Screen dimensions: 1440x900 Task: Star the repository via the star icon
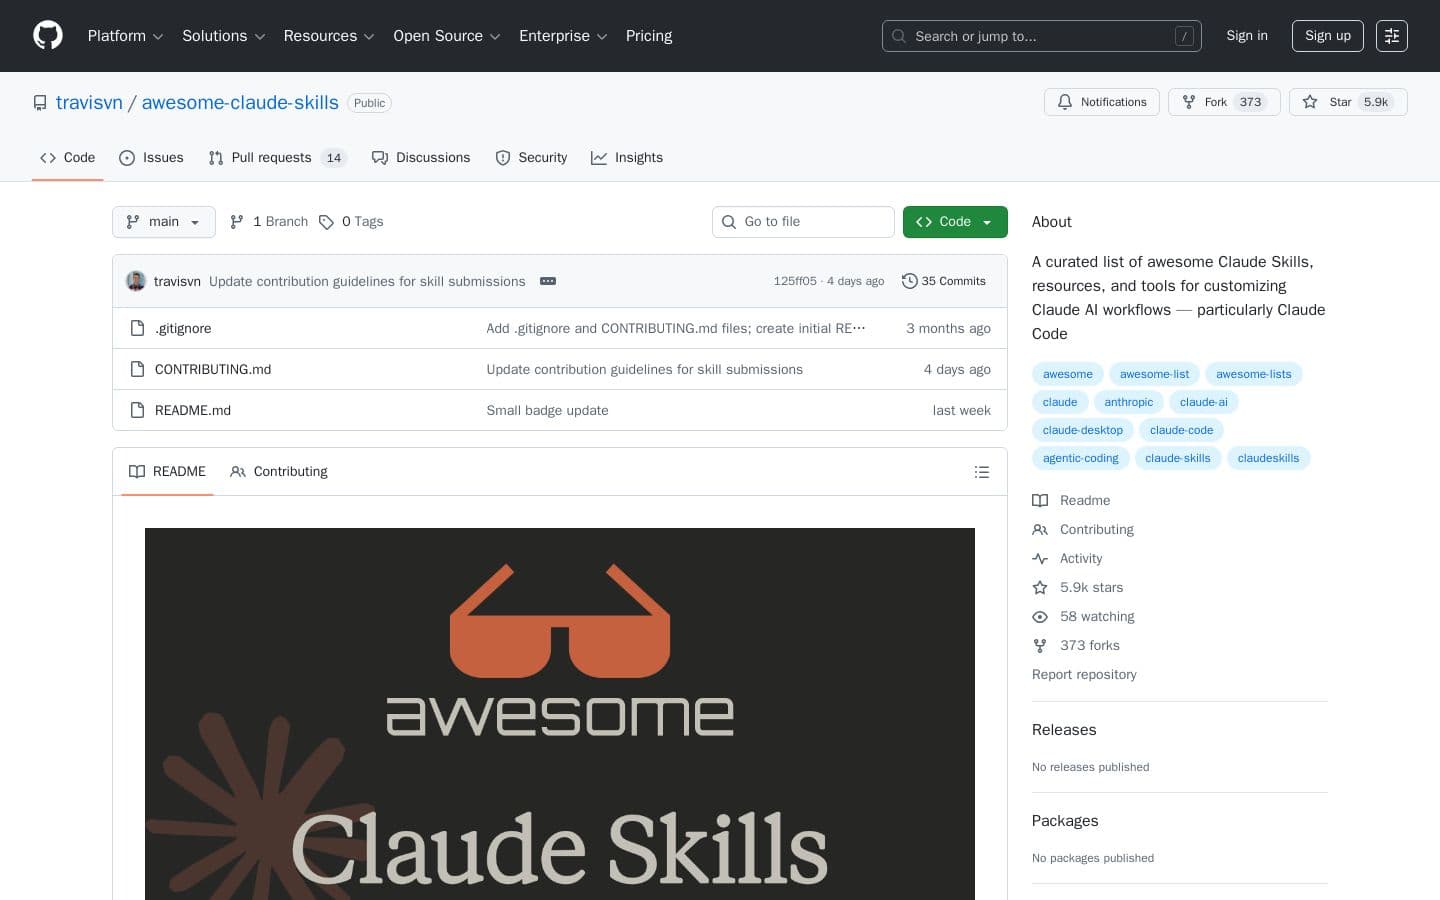pos(1311,102)
